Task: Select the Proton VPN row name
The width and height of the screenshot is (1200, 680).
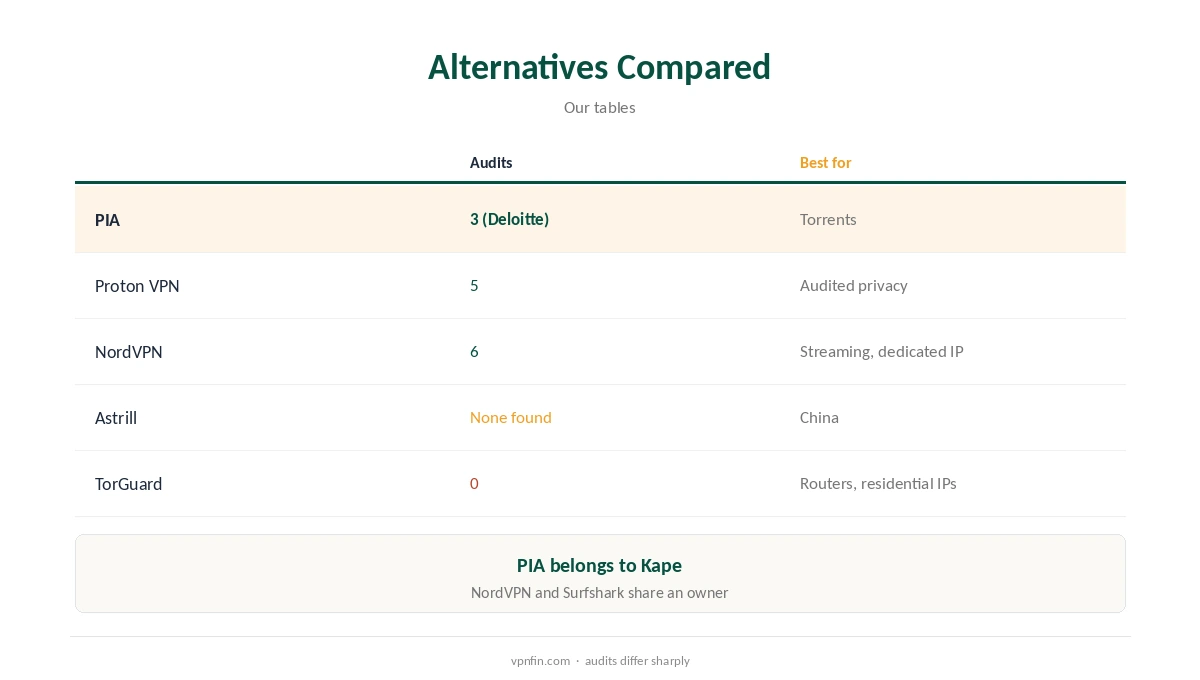Action: tap(137, 286)
